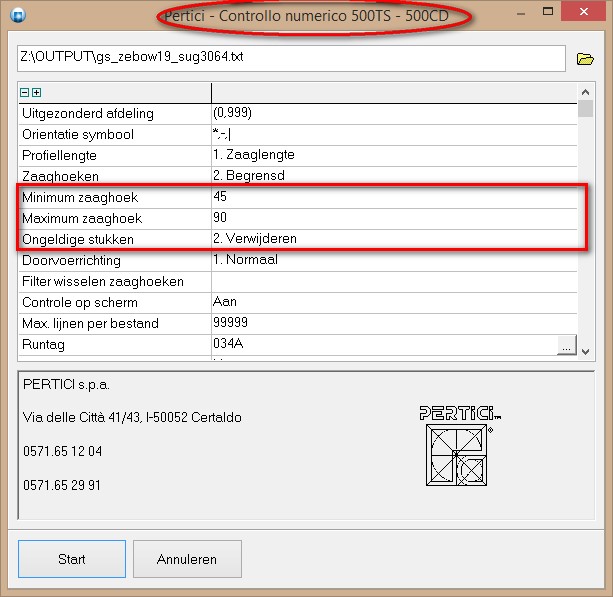Click the Annuleren button

tap(187, 559)
